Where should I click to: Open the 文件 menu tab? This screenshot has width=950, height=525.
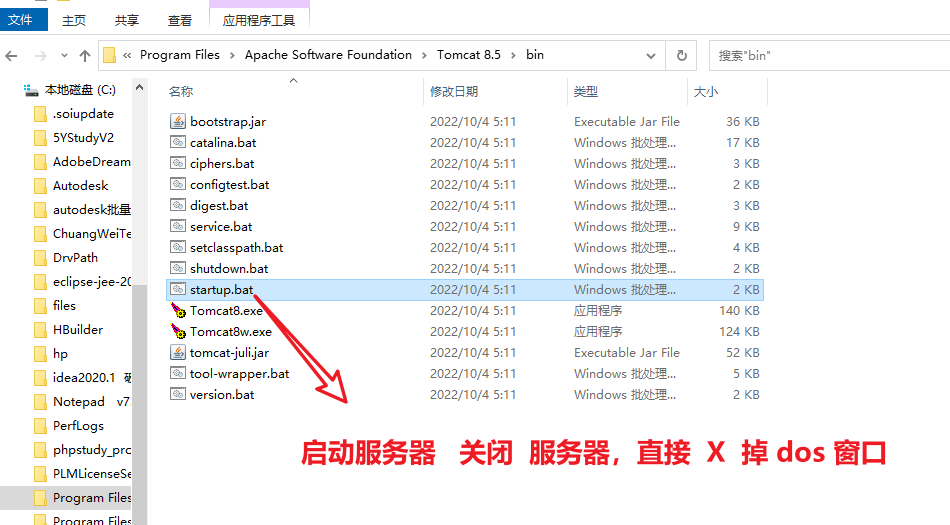(24, 20)
